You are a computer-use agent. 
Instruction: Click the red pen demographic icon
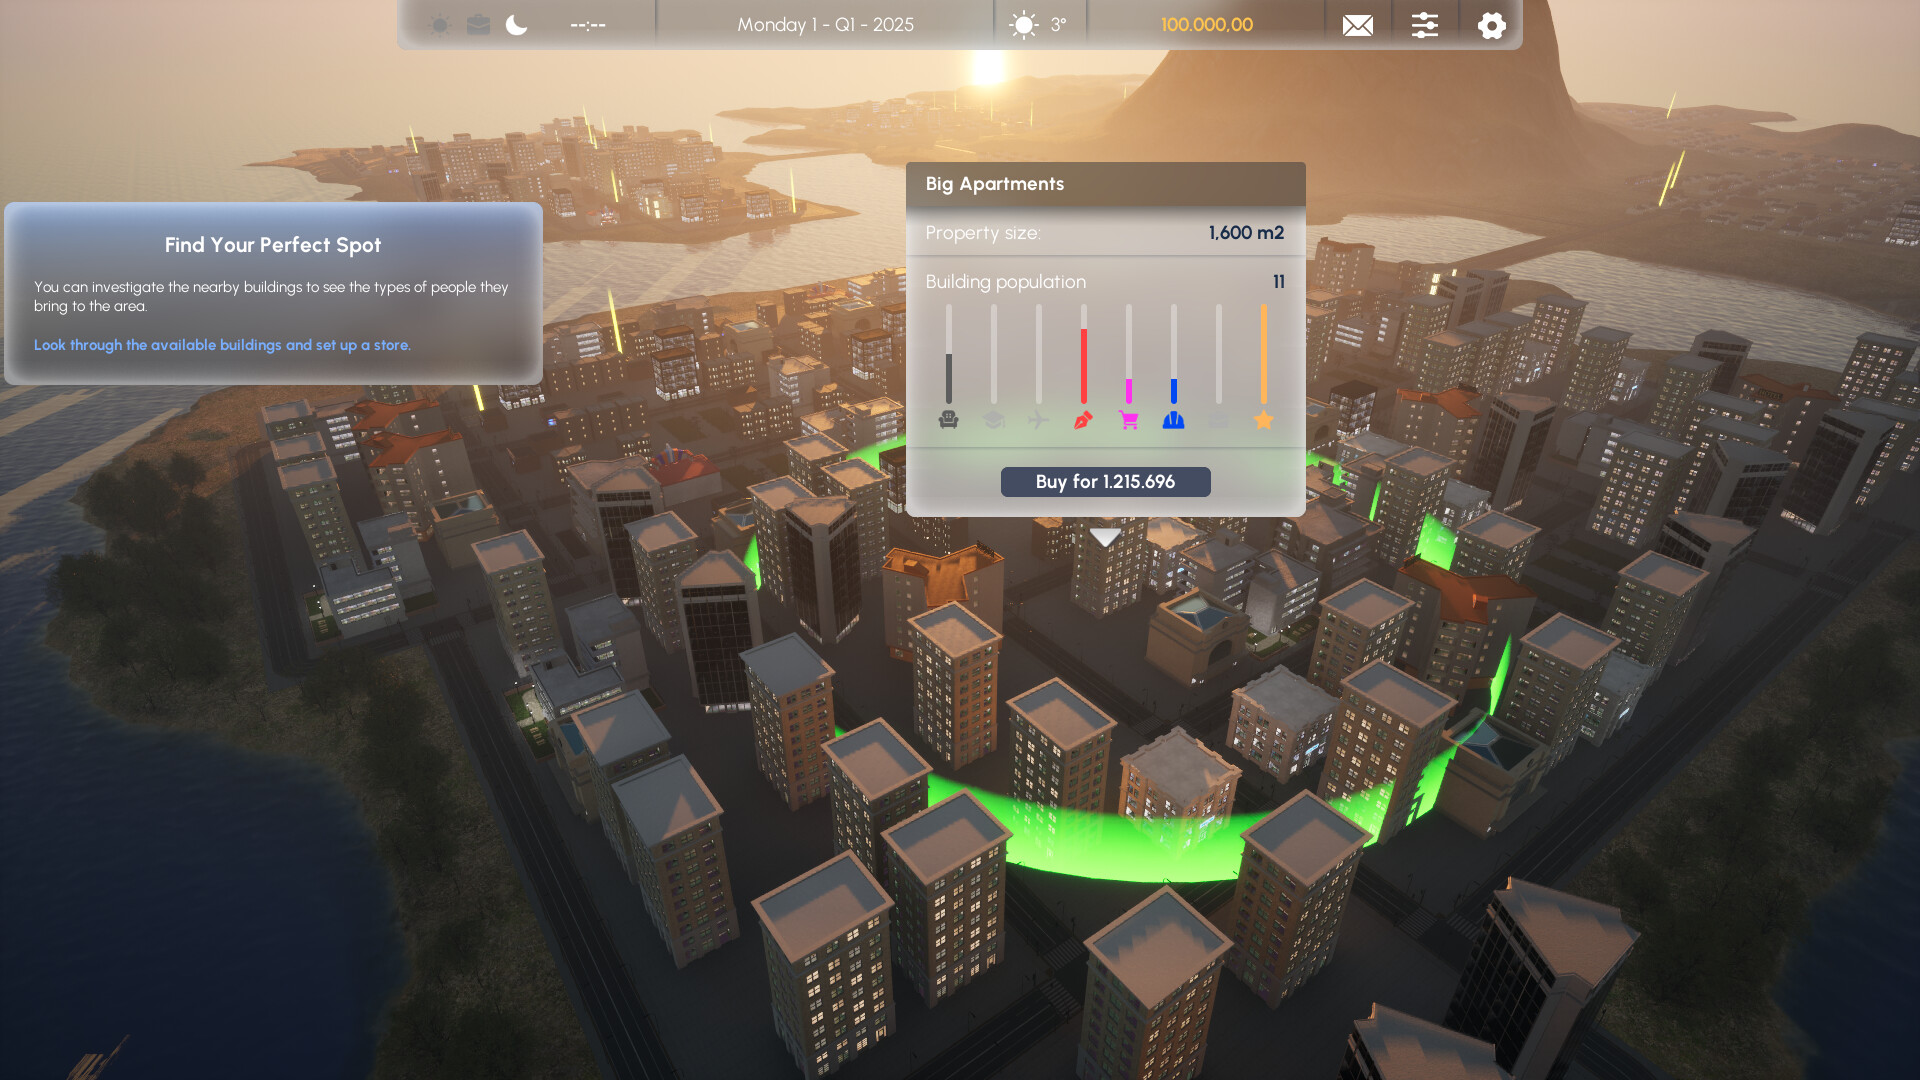click(1083, 420)
